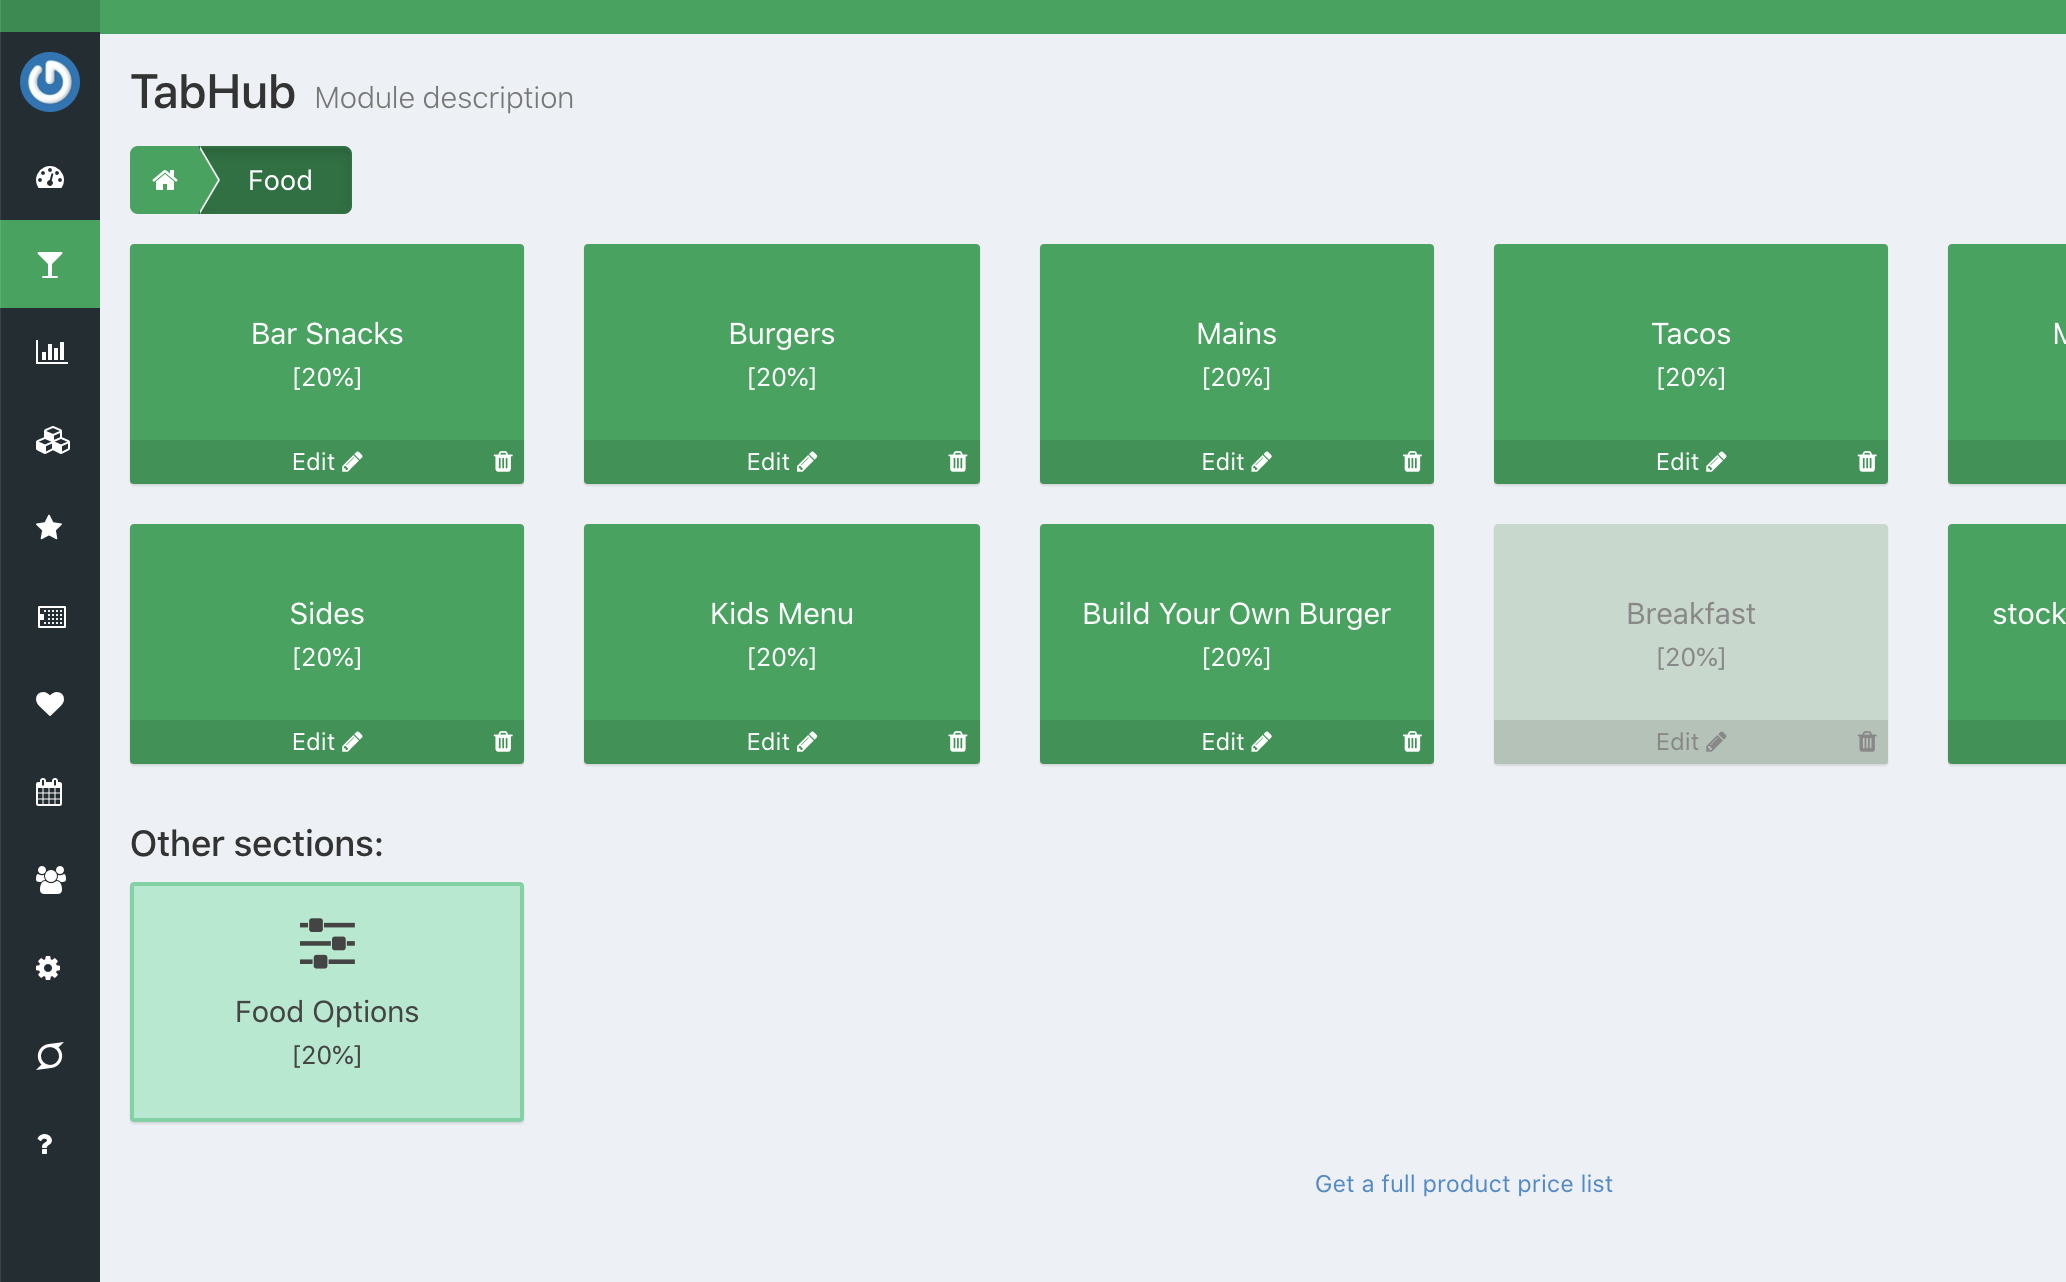Open the star favorites sidebar icon
Image resolution: width=2066 pixels, height=1282 pixels.
(x=50, y=527)
